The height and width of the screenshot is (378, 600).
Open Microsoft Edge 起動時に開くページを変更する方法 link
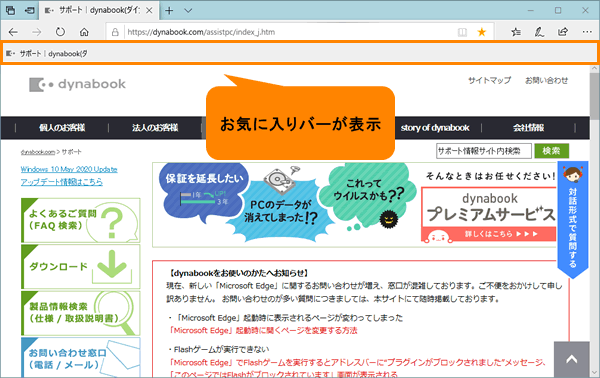coord(263,330)
